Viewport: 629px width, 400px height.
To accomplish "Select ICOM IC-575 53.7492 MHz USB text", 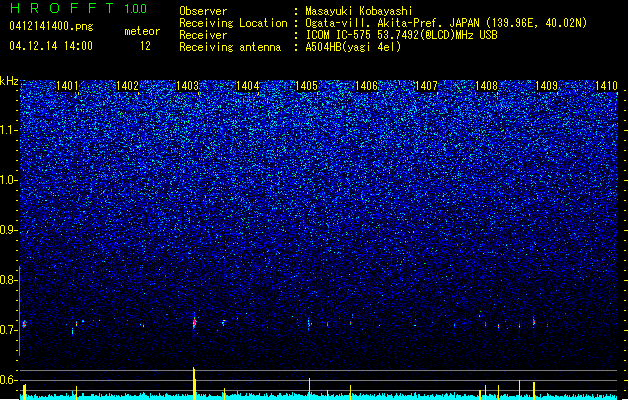I will (x=402, y=35).
